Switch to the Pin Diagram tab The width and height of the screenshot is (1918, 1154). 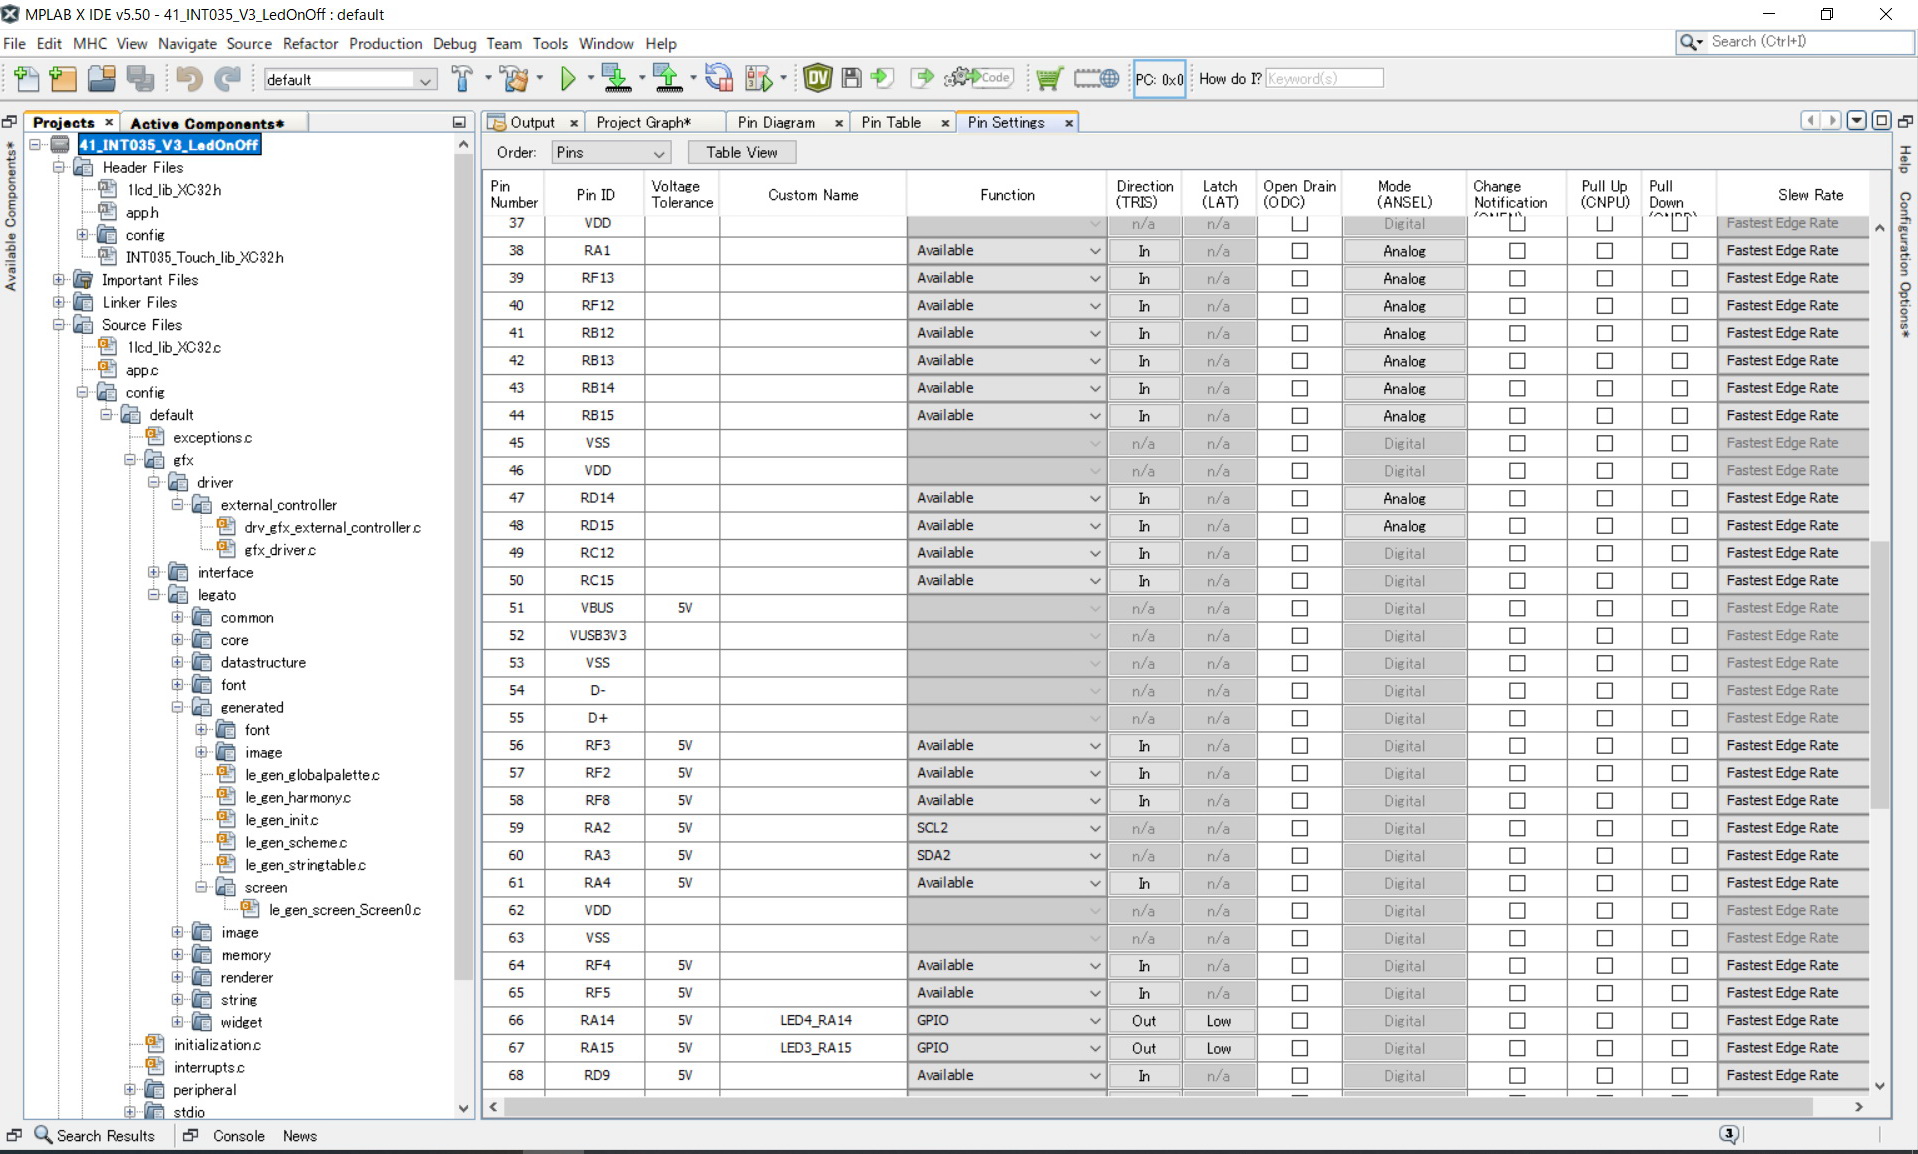click(775, 122)
